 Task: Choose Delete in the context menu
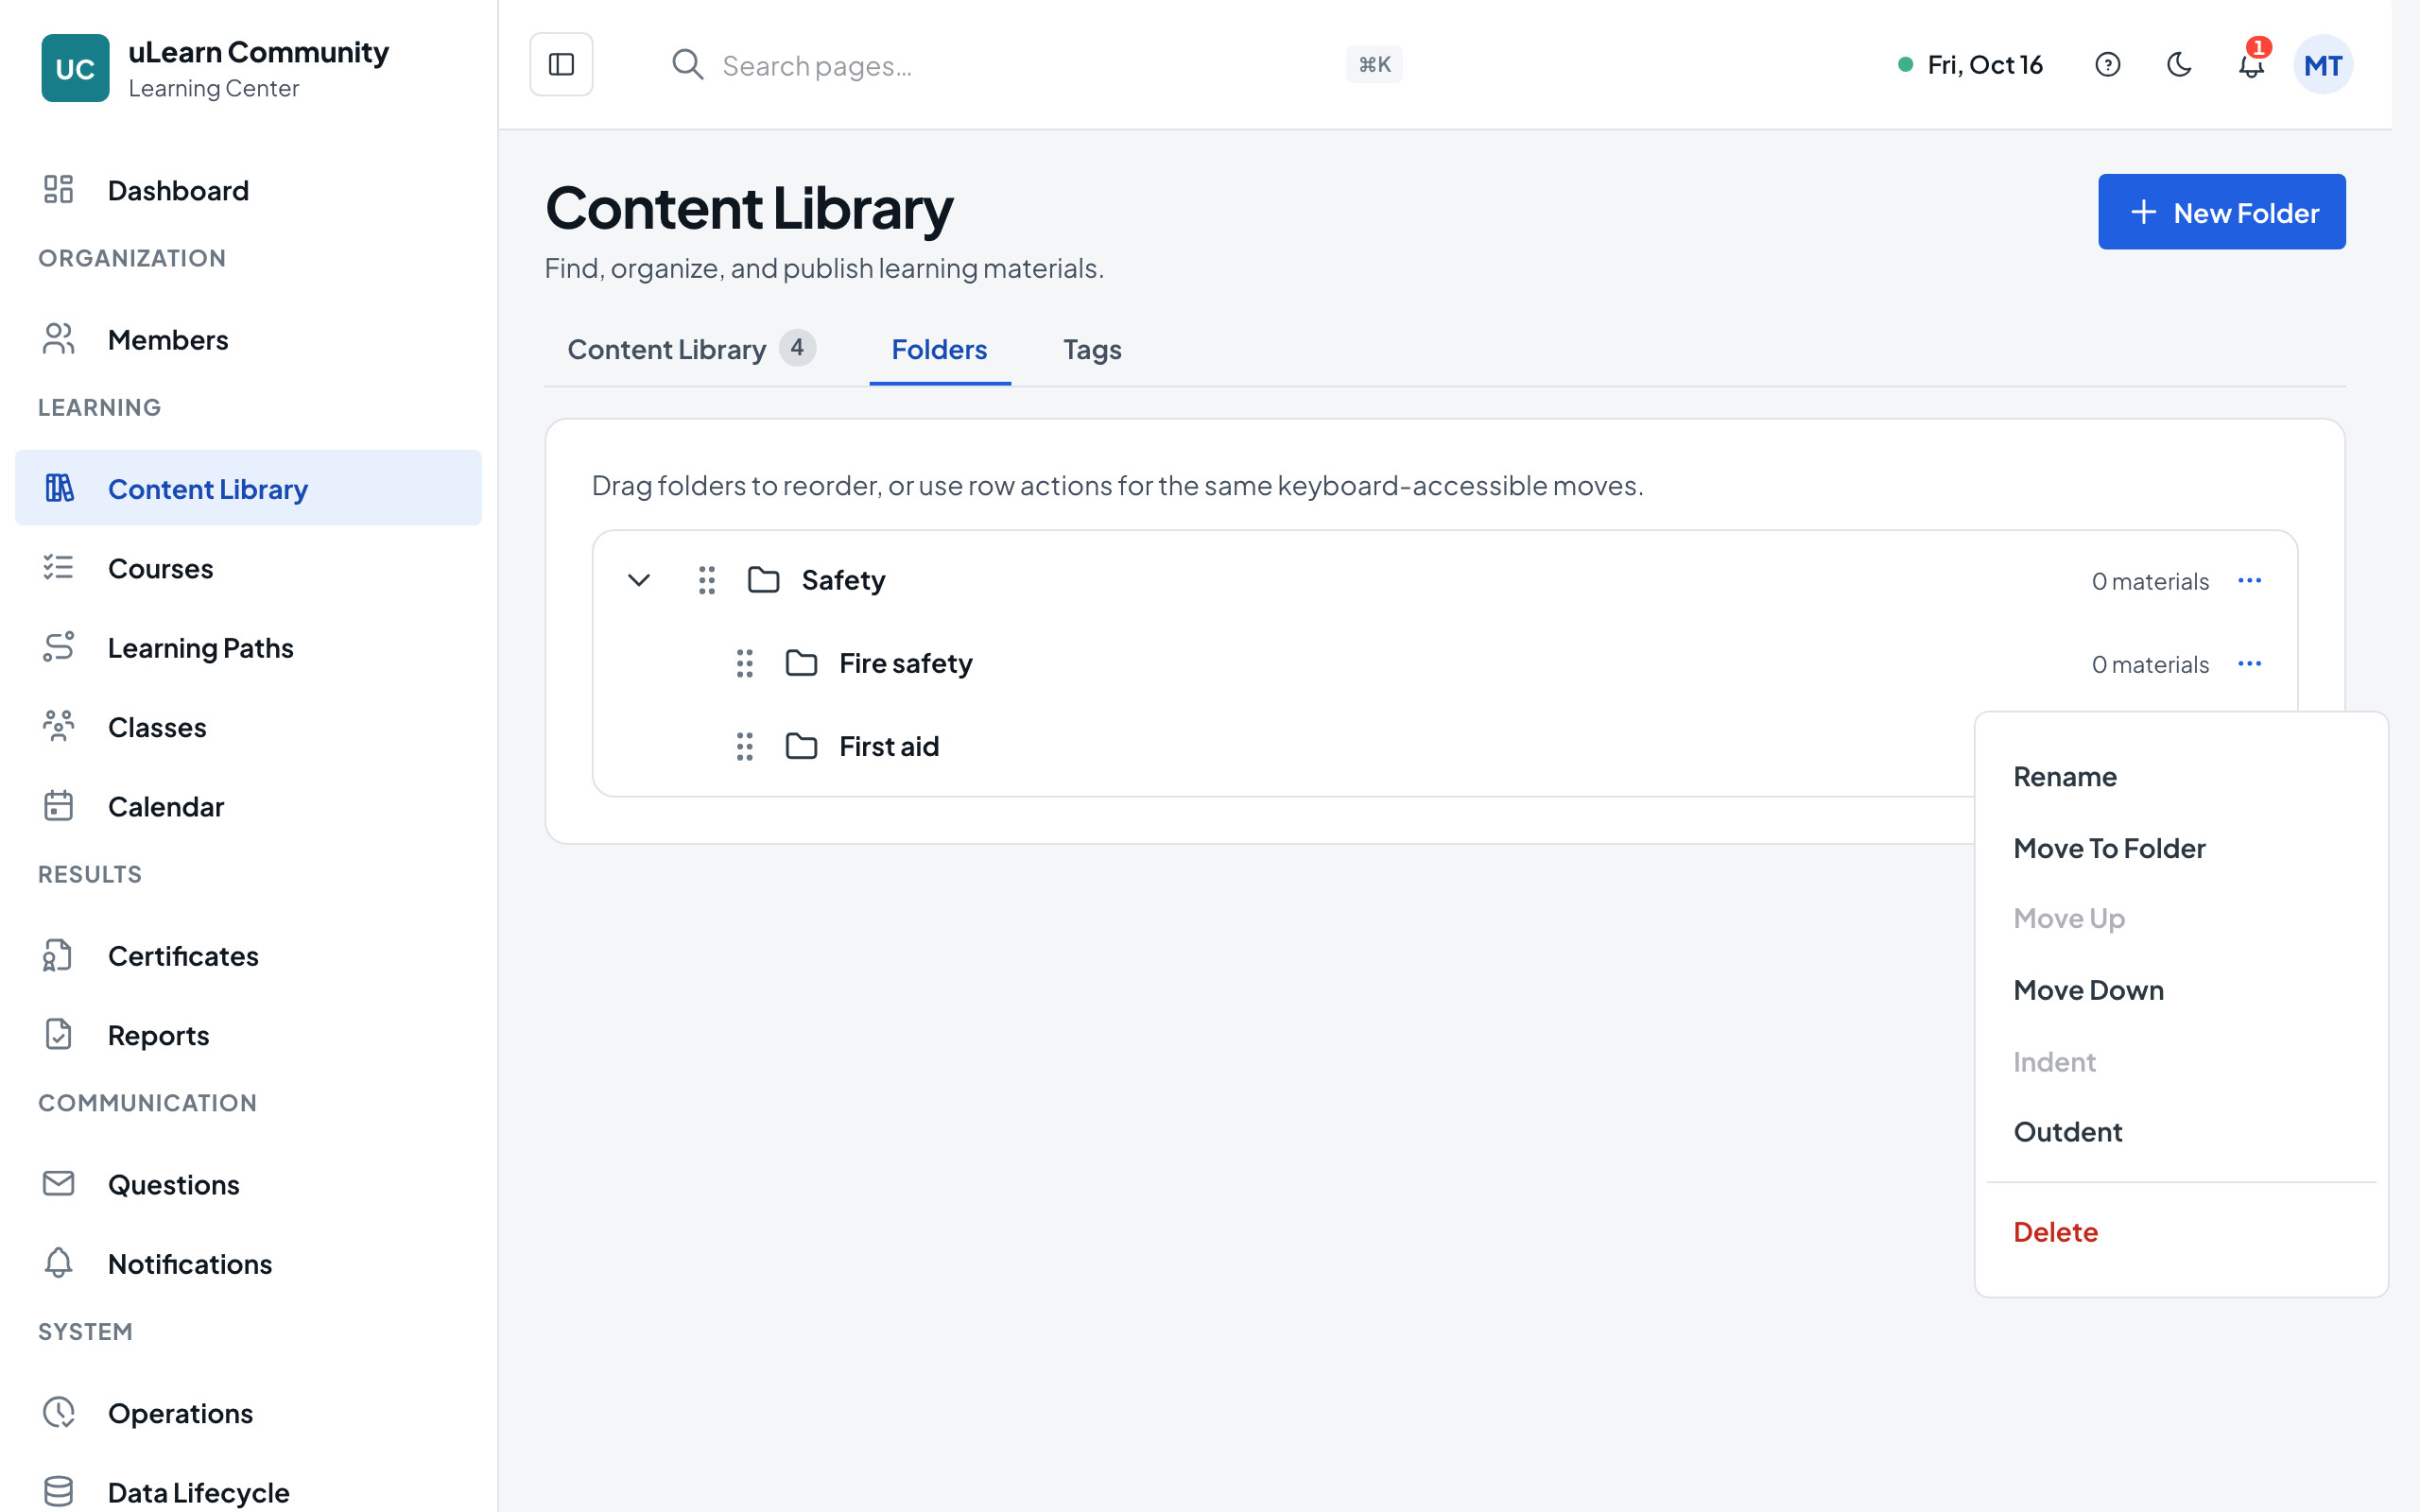tap(2180, 1232)
